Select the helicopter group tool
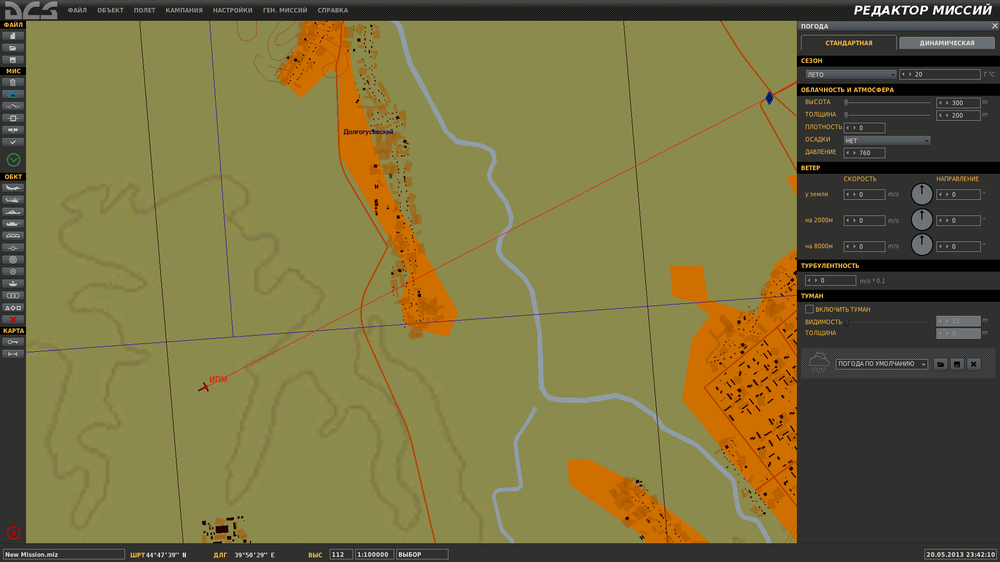 (x=13, y=200)
